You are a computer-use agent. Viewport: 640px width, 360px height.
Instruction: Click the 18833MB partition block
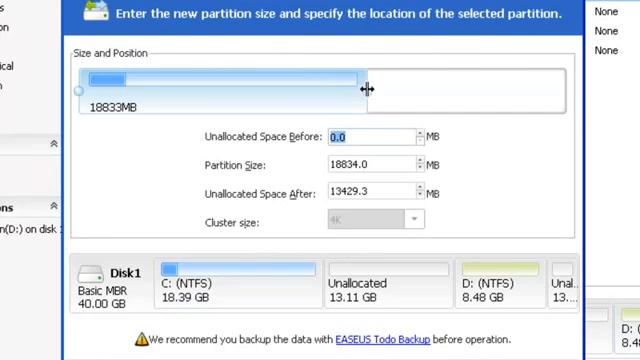[x=223, y=91]
